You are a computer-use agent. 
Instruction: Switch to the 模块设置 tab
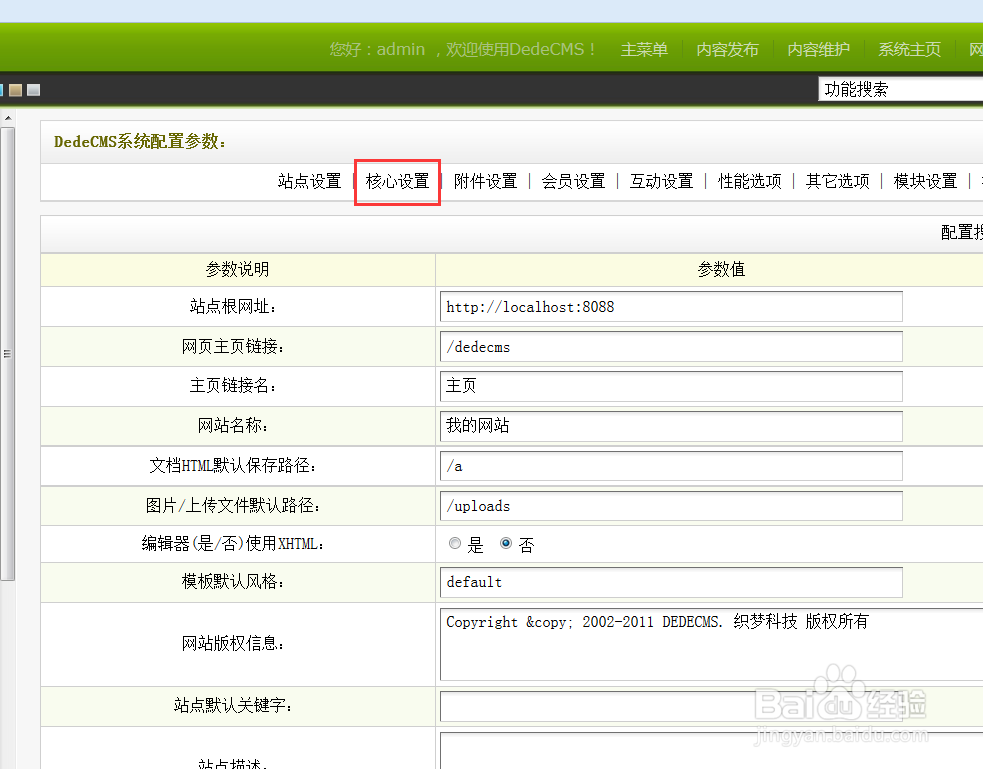coord(925,181)
